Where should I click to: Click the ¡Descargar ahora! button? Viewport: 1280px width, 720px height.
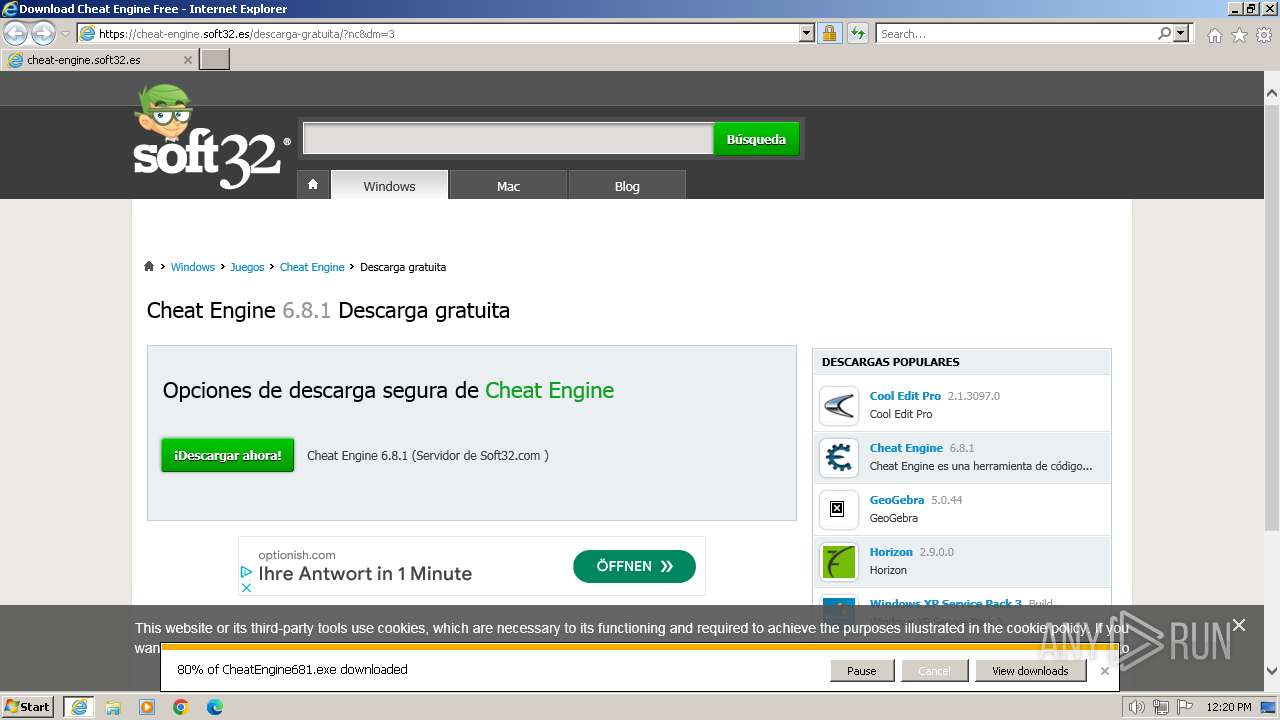point(228,455)
